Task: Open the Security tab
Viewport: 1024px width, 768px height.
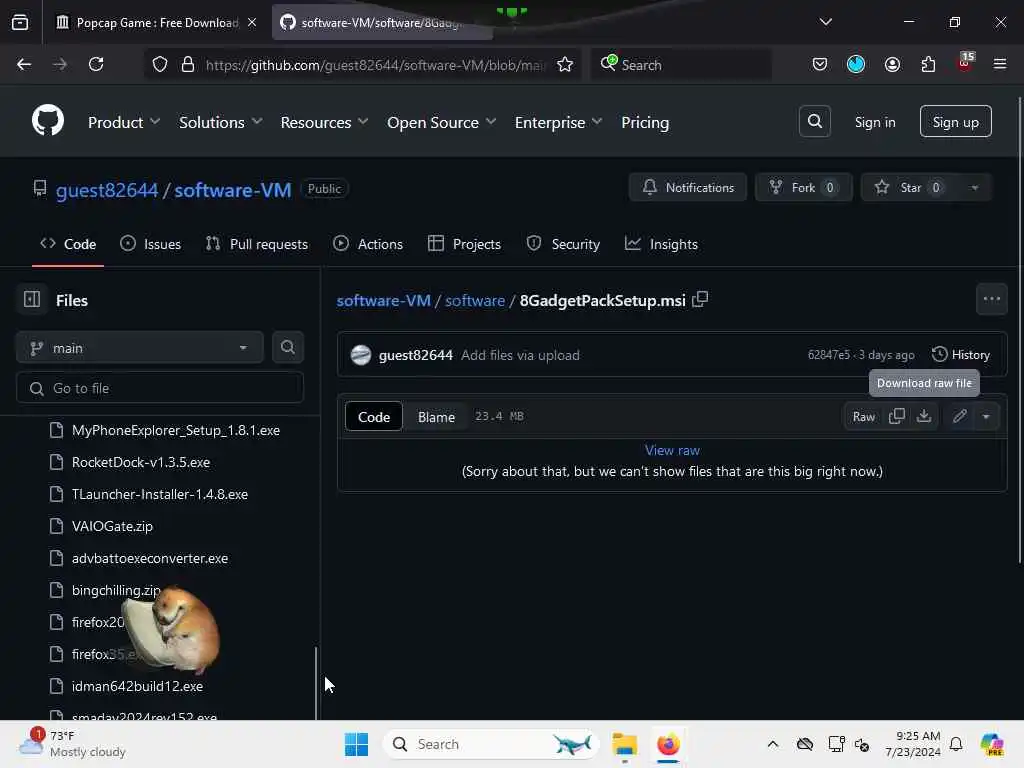Action: click(x=563, y=244)
